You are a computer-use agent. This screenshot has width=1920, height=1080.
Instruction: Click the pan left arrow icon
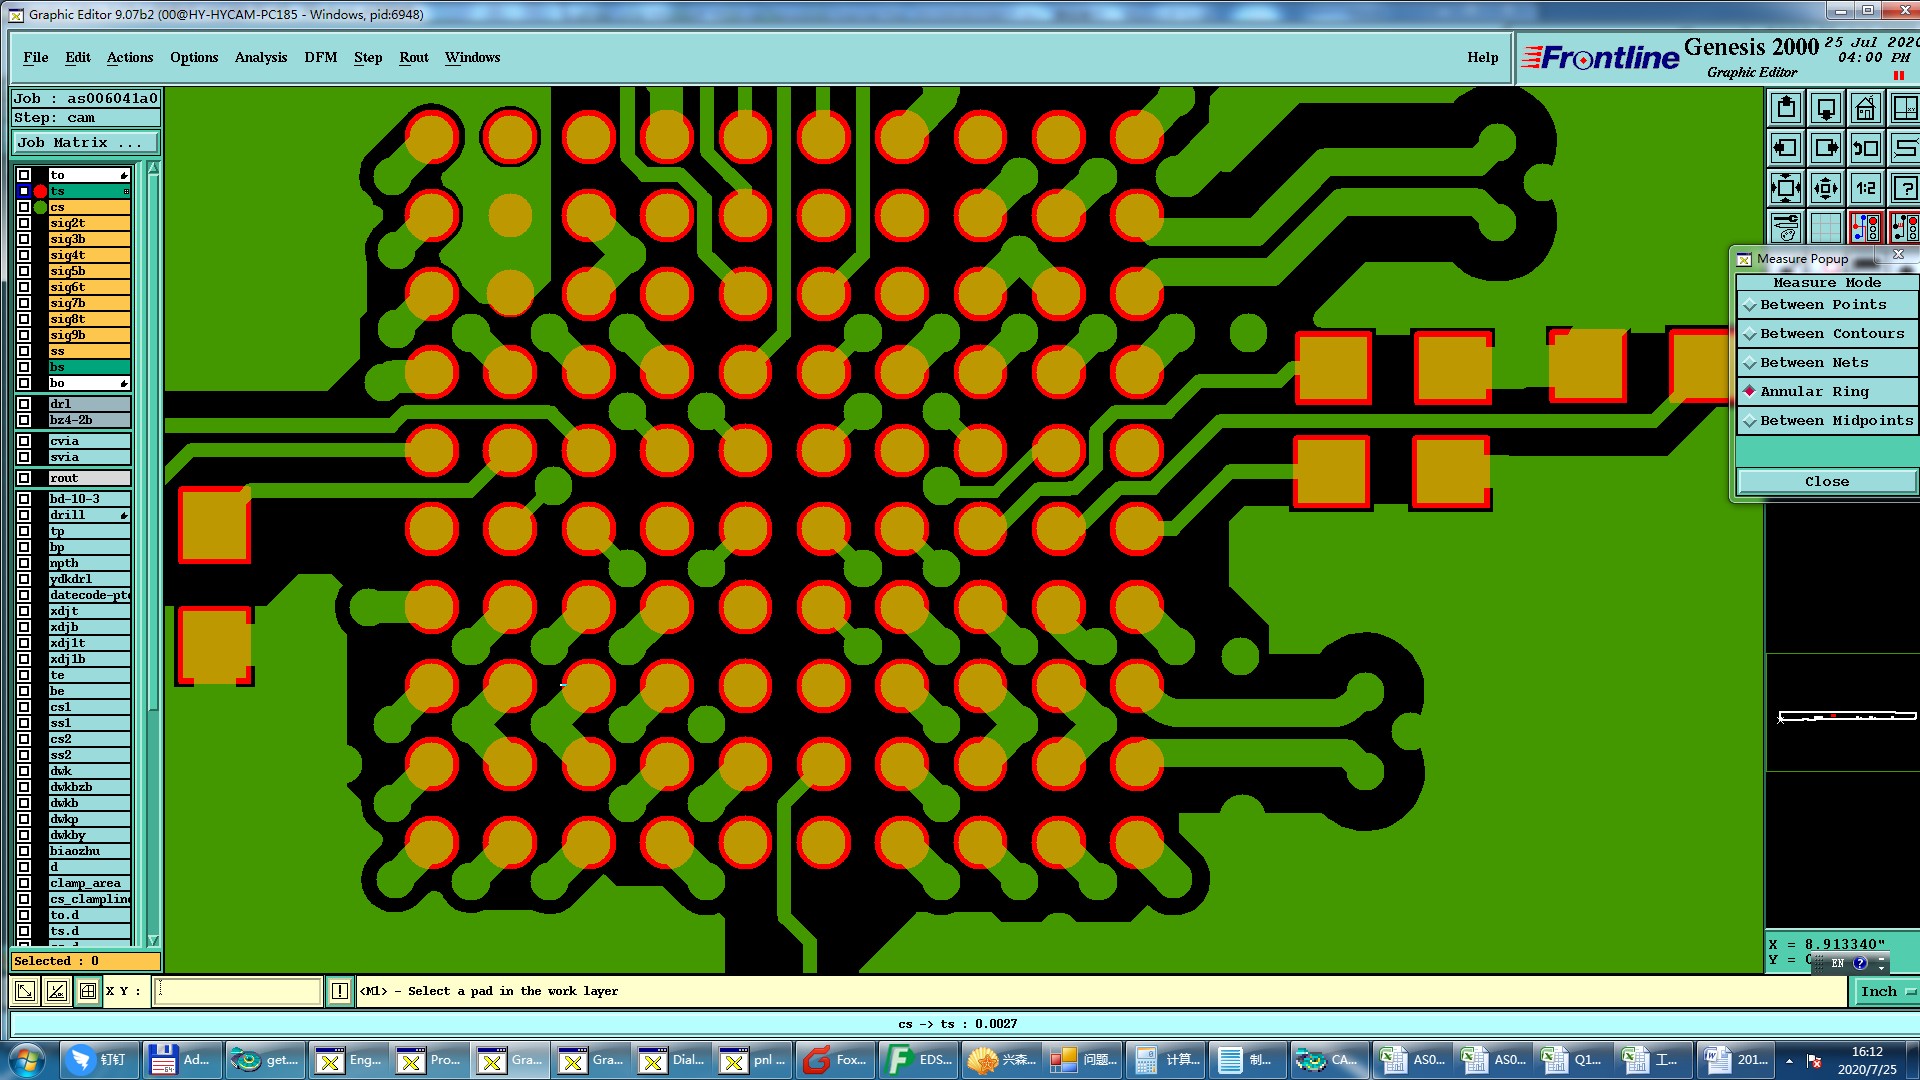1786,148
